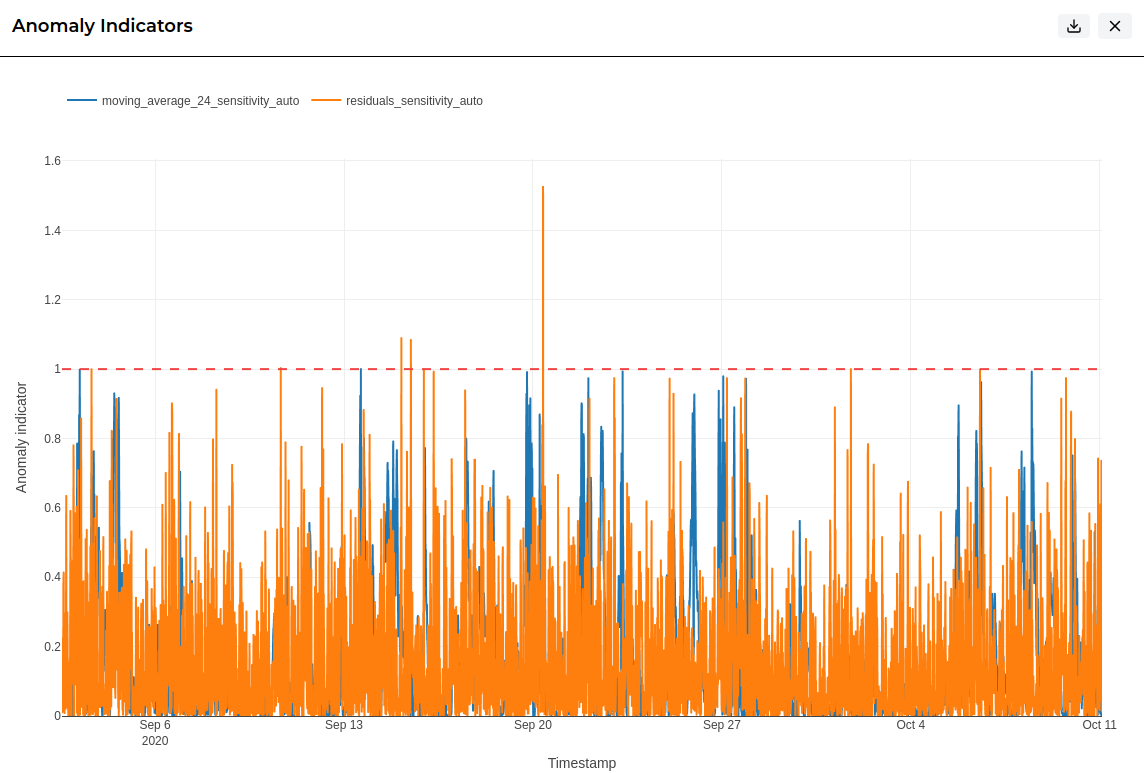Click the 1.2 y-axis tick label
This screenshot has width=1144, height=773.
pyautogui.click(x=53, y=300)
